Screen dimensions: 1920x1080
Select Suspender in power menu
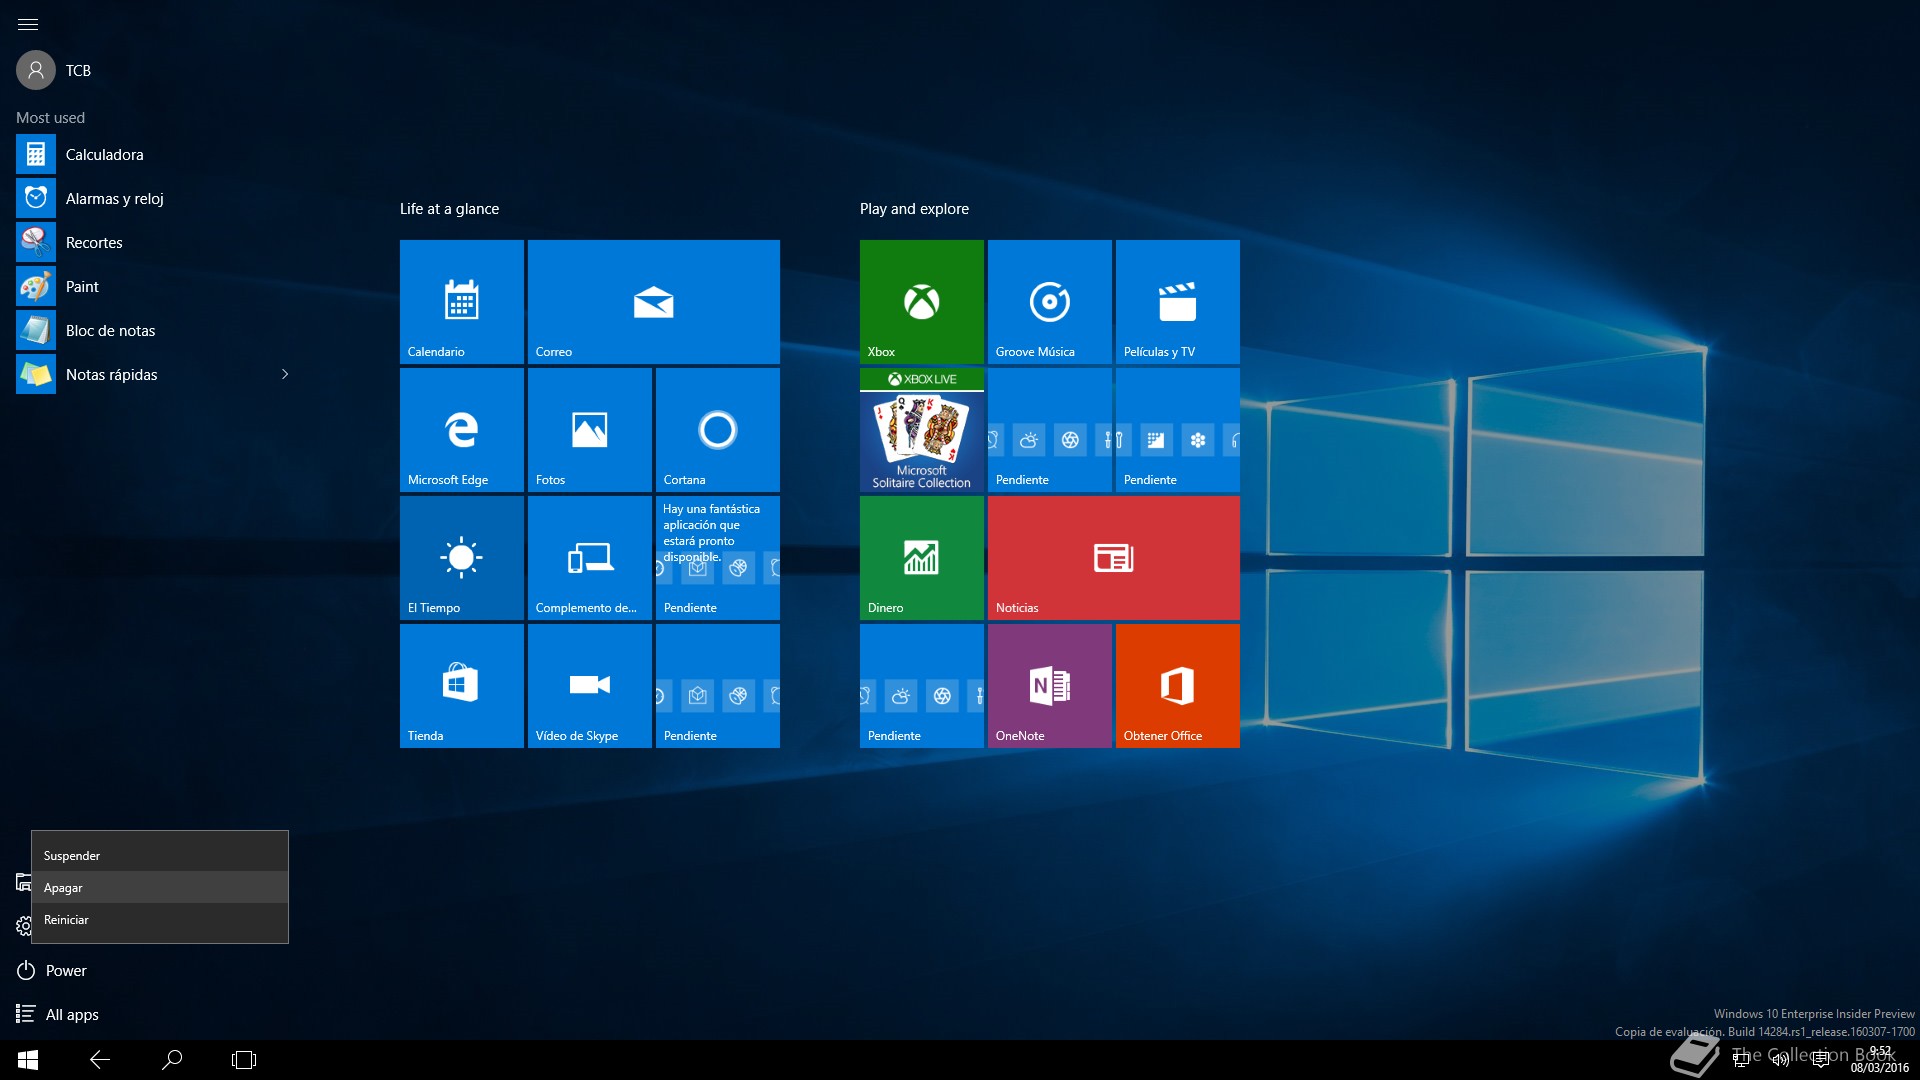click(160, 856)
